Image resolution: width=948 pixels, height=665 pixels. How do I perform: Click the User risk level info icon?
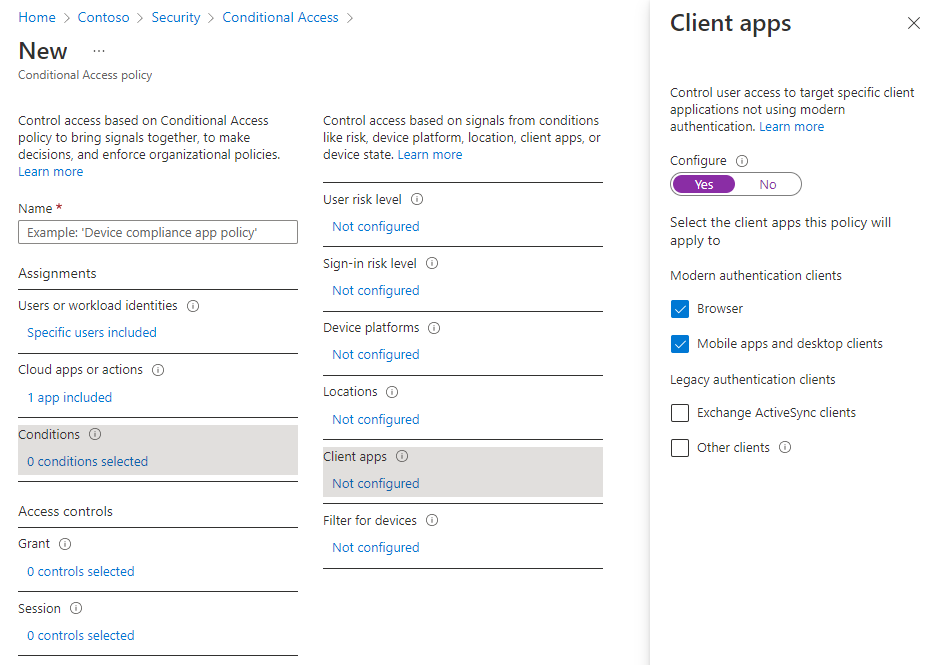click(417, 199)
